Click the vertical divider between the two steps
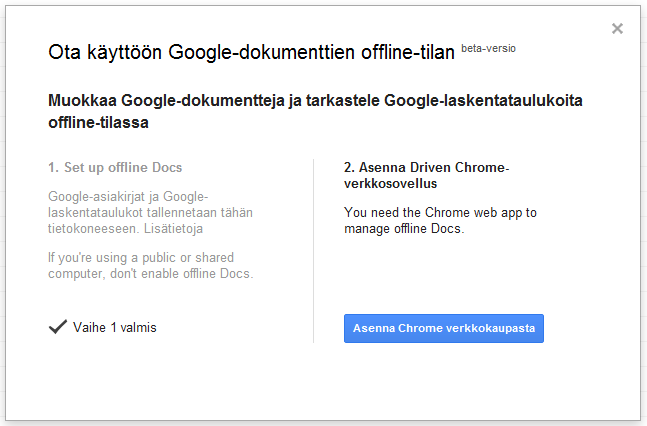The width and height of the screenshot is (647, 426). pos(314,250)
